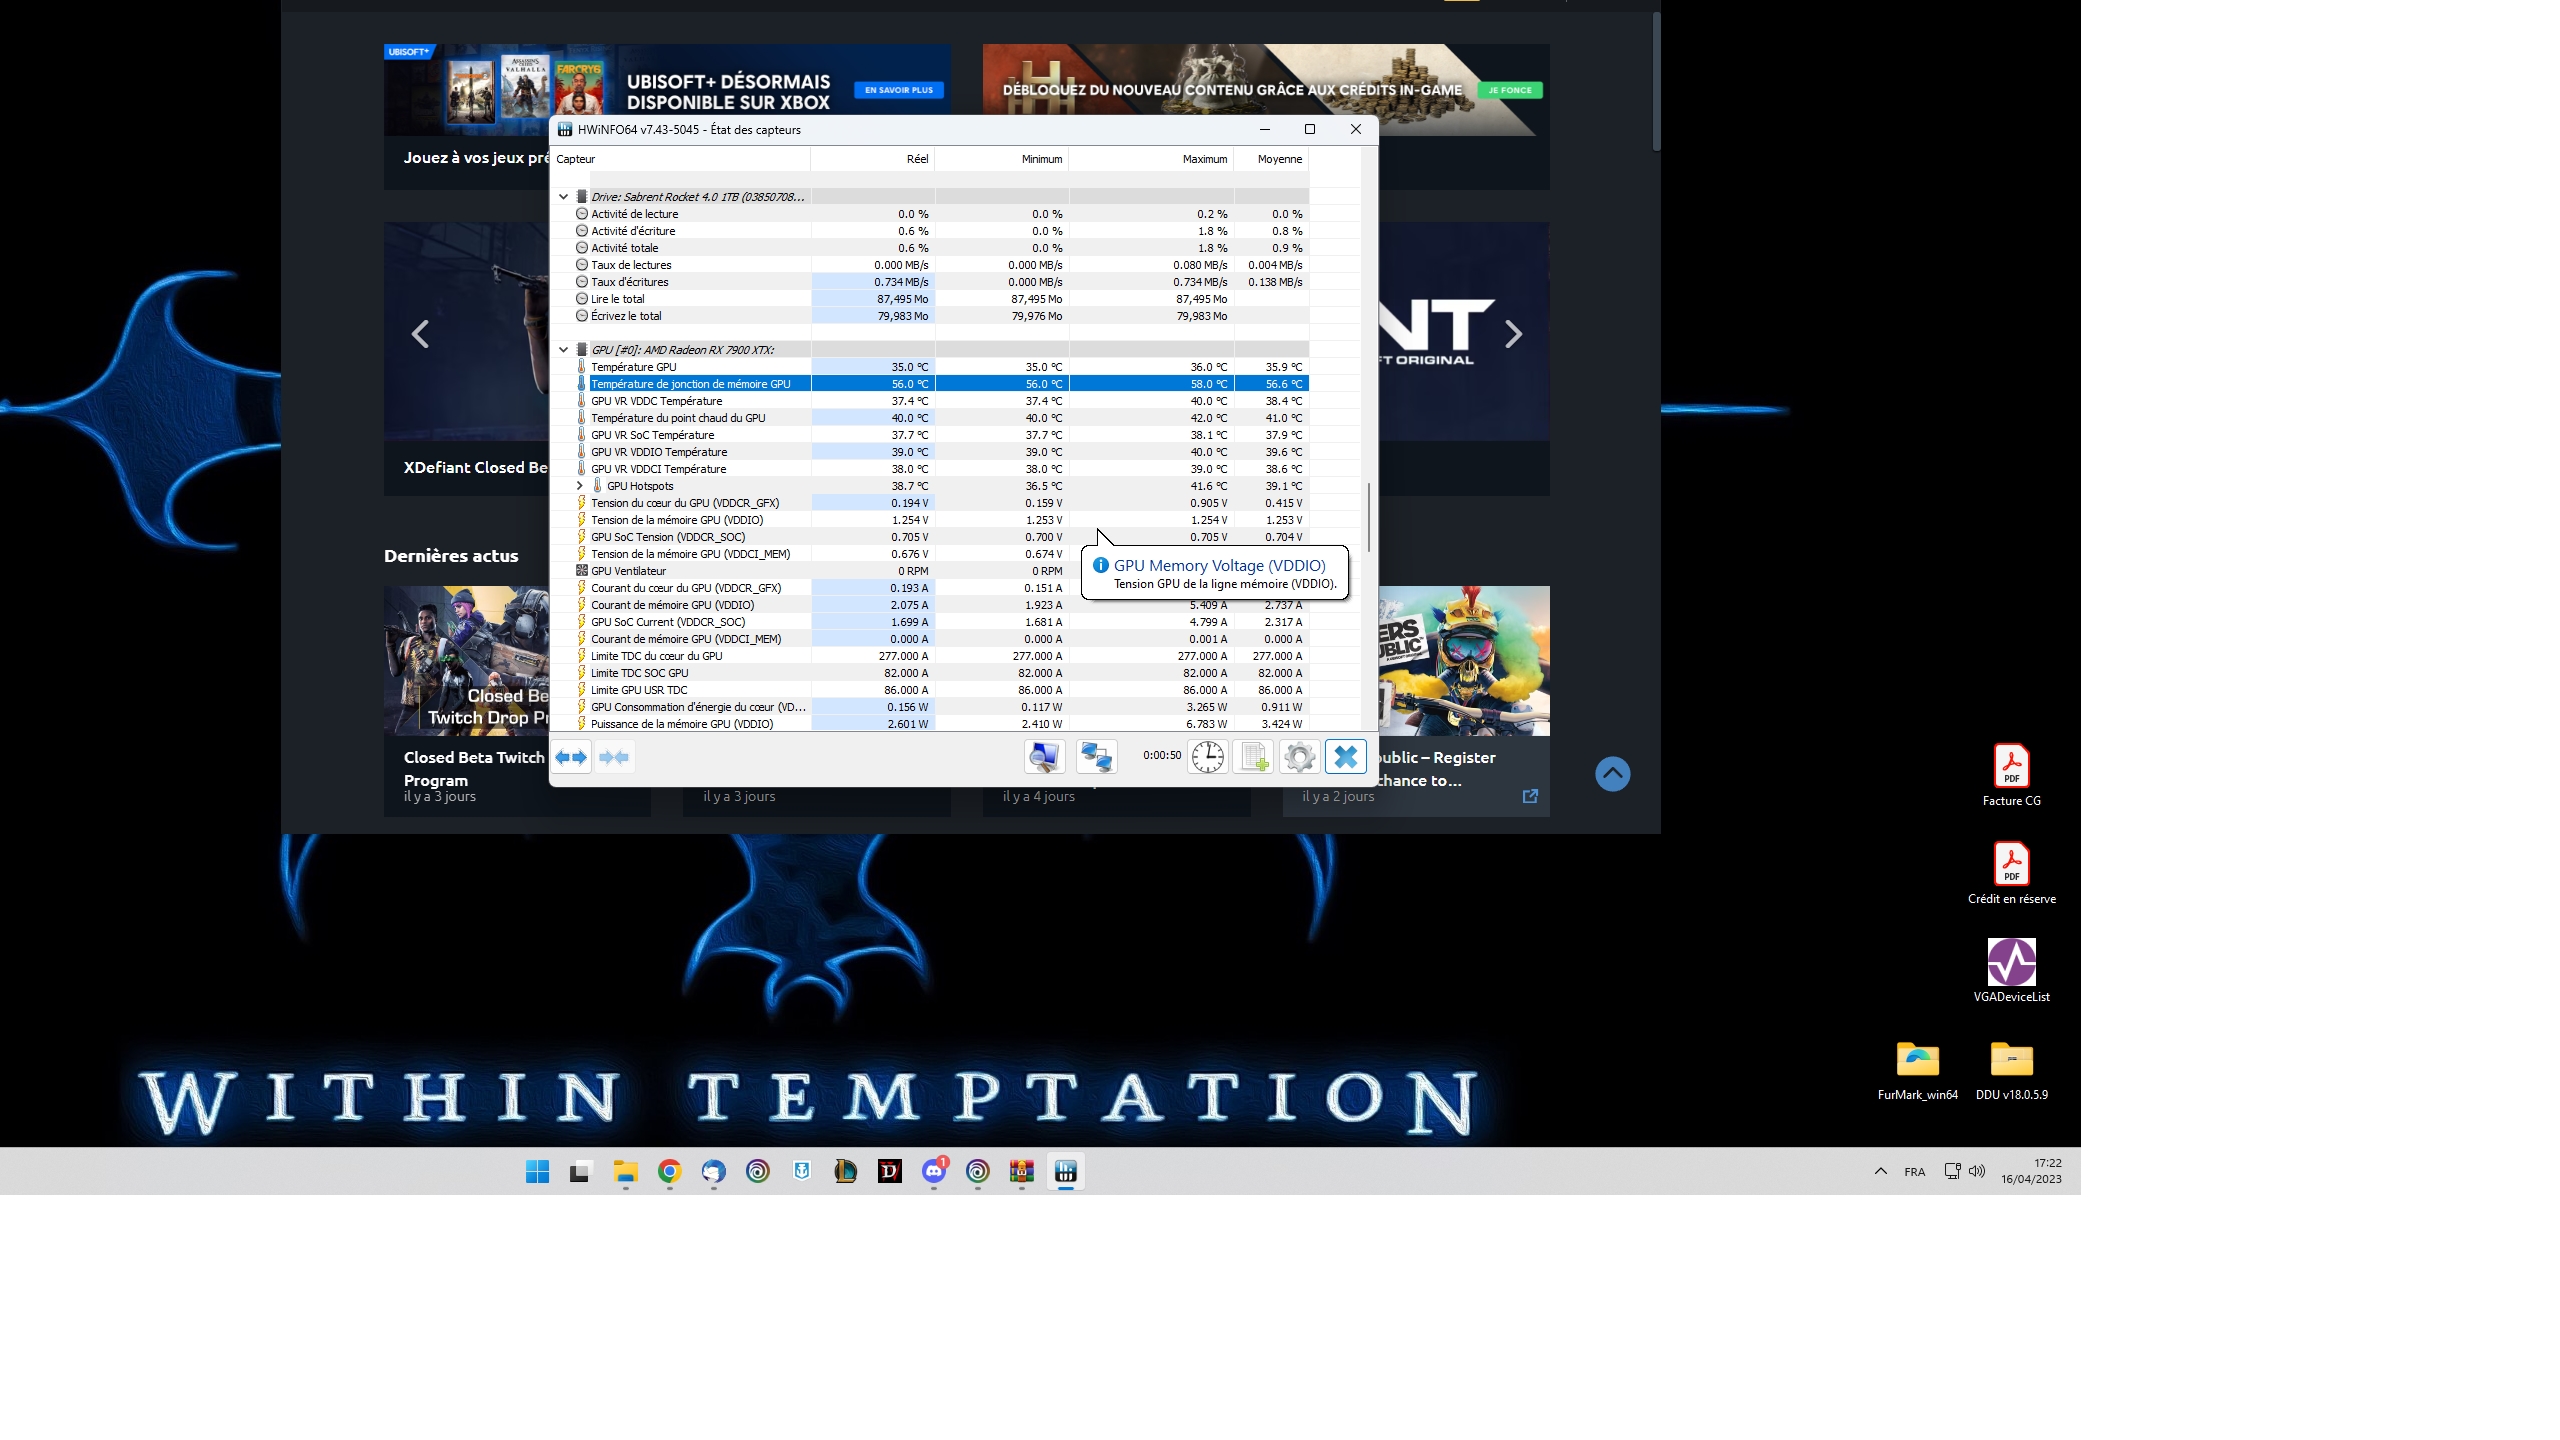
Task: Open the sensor search monitor icon
Action: 1044,757
